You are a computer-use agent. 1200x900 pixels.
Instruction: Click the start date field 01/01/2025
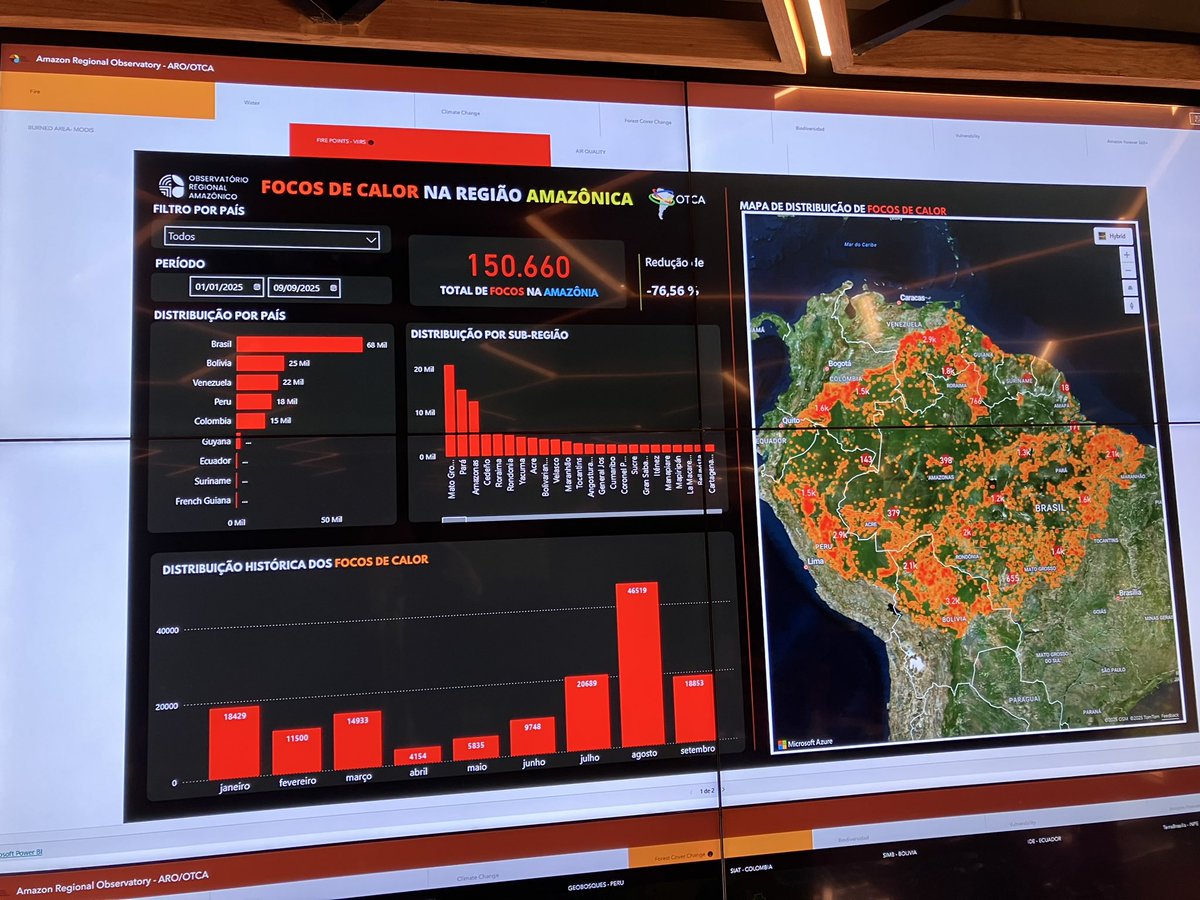click(226, 287)
